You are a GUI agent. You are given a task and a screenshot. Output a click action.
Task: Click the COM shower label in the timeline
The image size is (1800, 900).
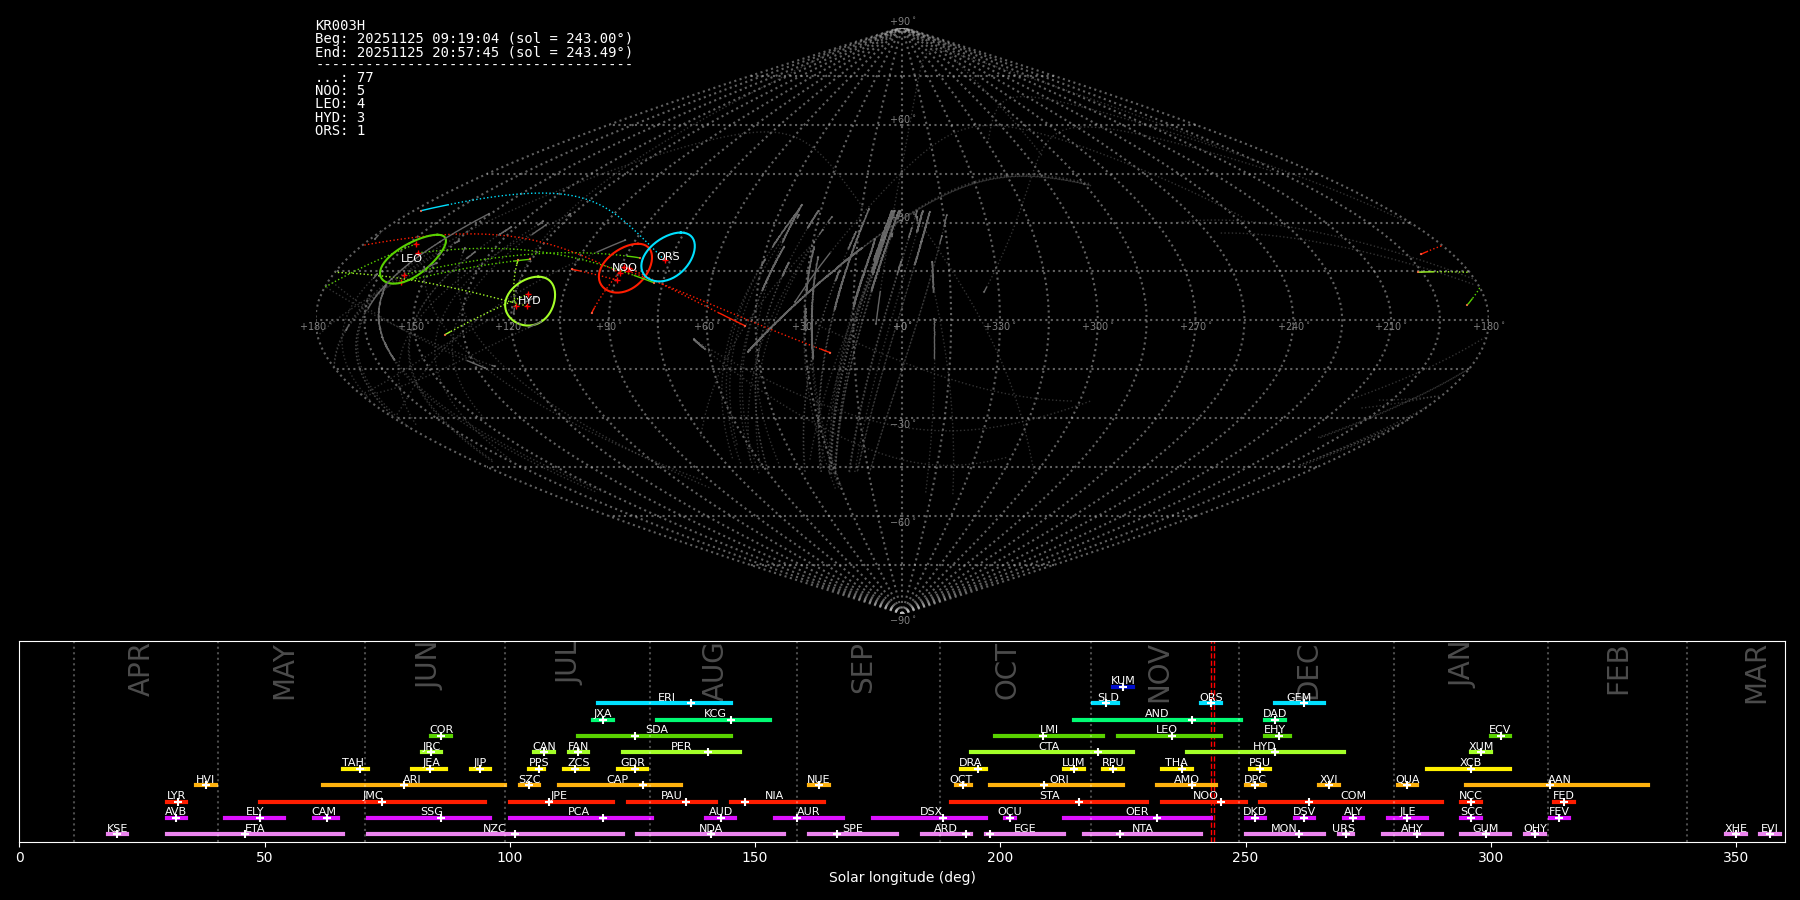click(x=1353, y=796)
